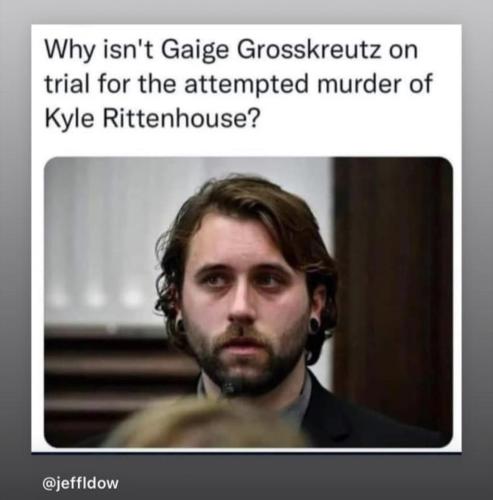Click the word on ending the first line

(x=403, y=51)
